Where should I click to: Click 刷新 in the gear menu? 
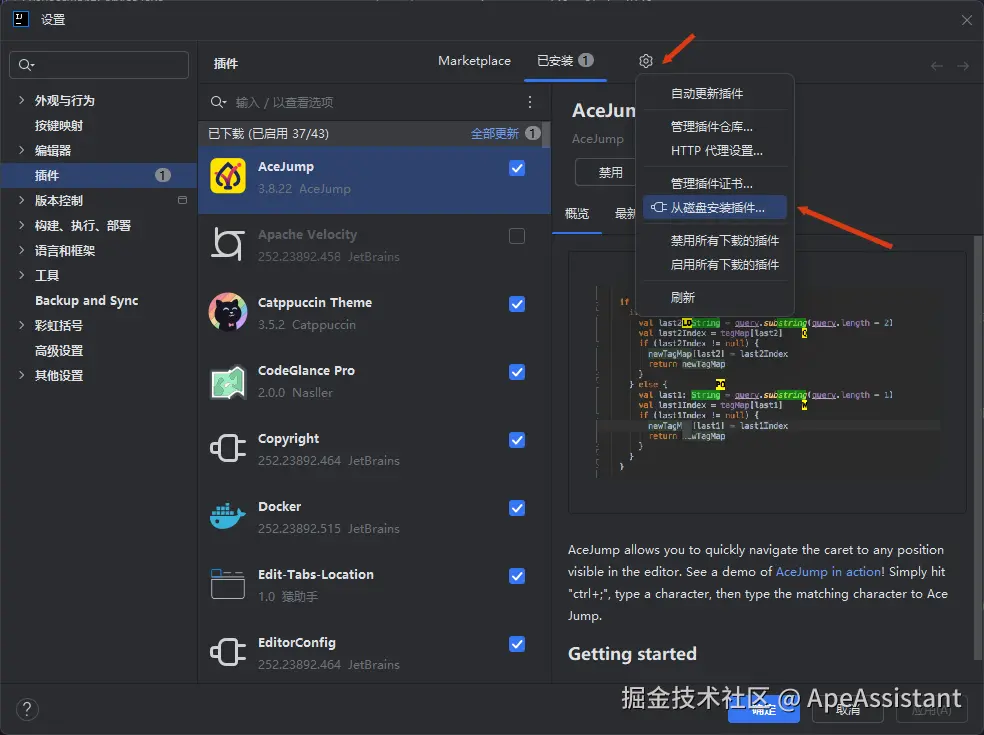pyautogui.click(x=715, y=298)
